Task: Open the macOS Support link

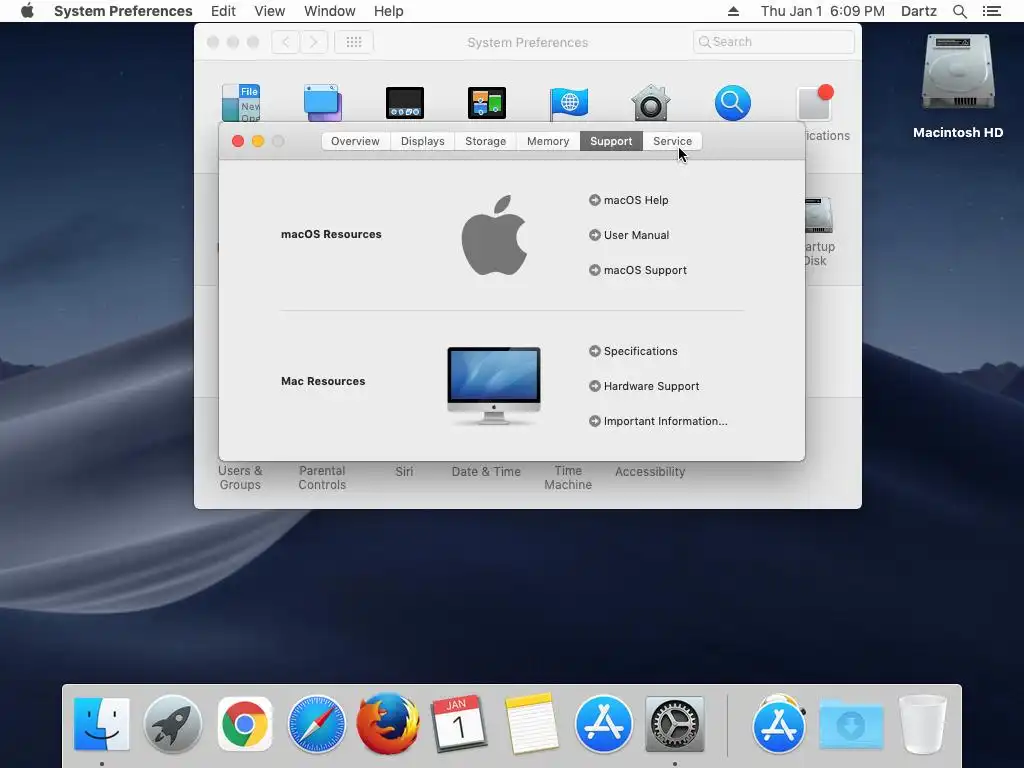Action: tap(645, 270)
